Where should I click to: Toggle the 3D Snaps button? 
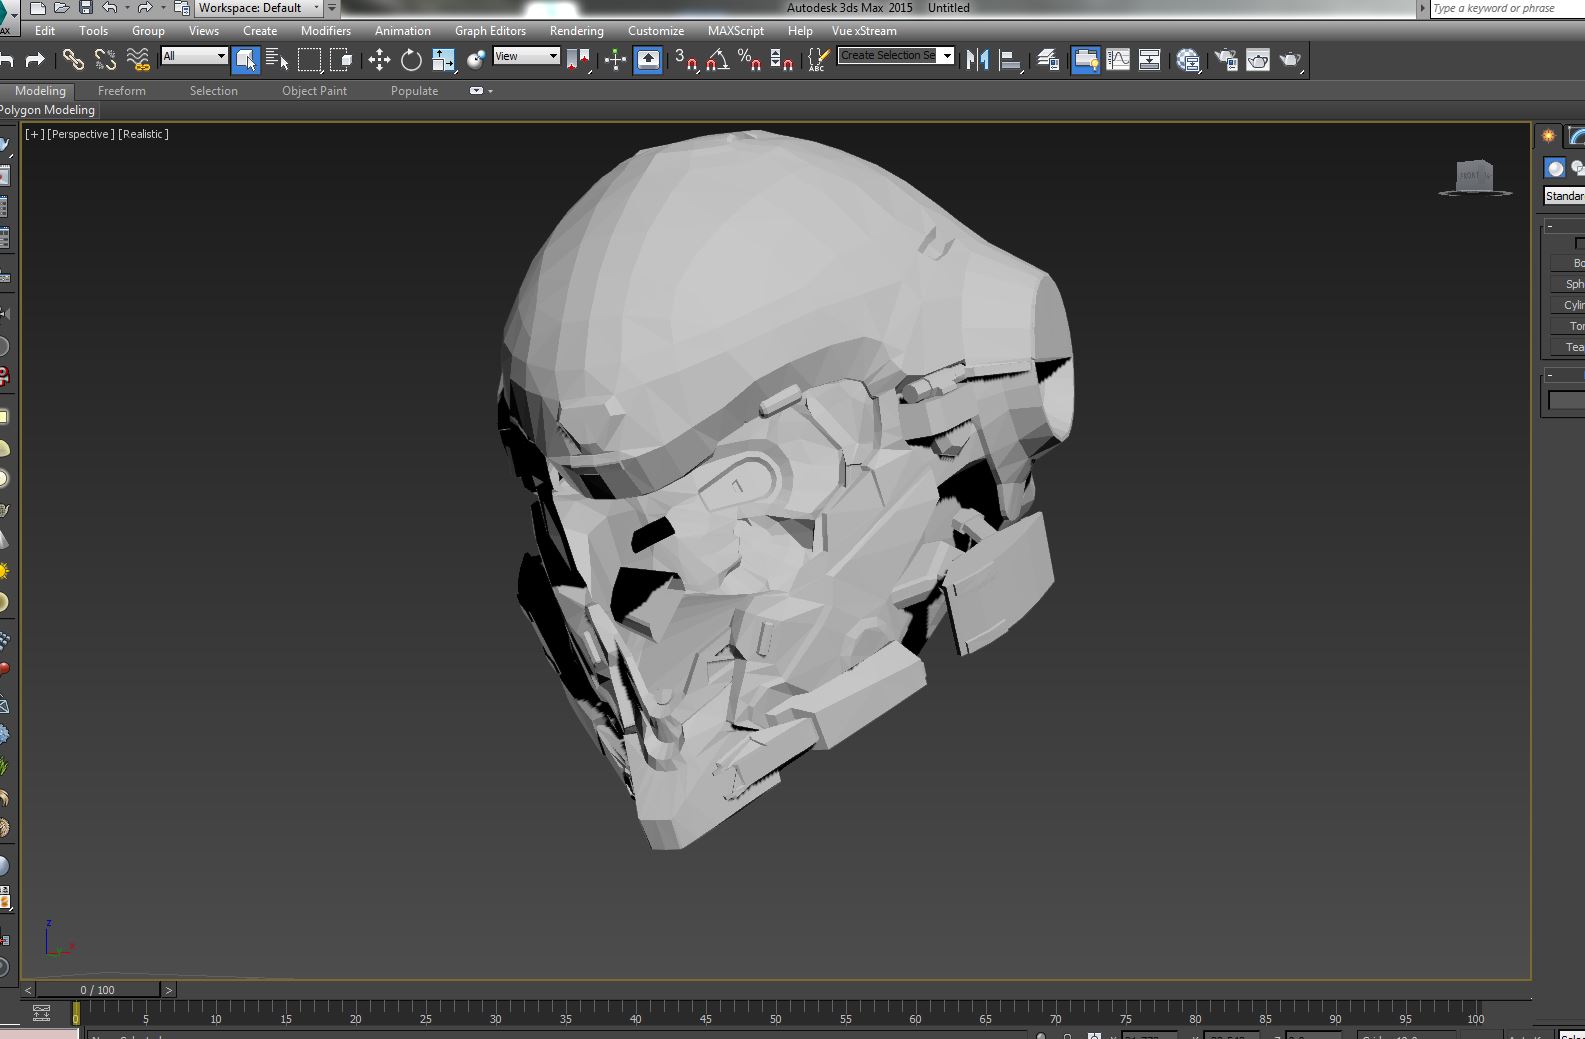pyautogui.click(x=686, y=60)
